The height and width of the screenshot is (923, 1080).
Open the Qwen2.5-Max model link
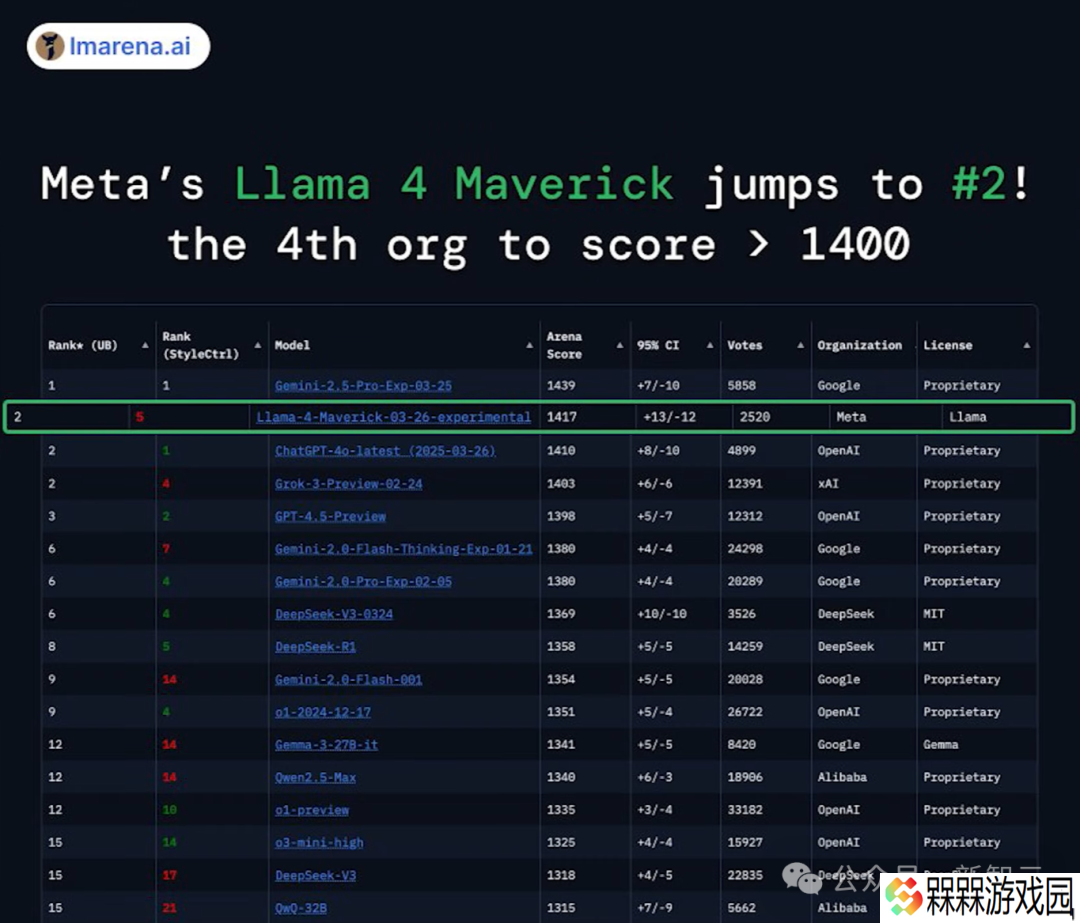[x=315, y=778]
